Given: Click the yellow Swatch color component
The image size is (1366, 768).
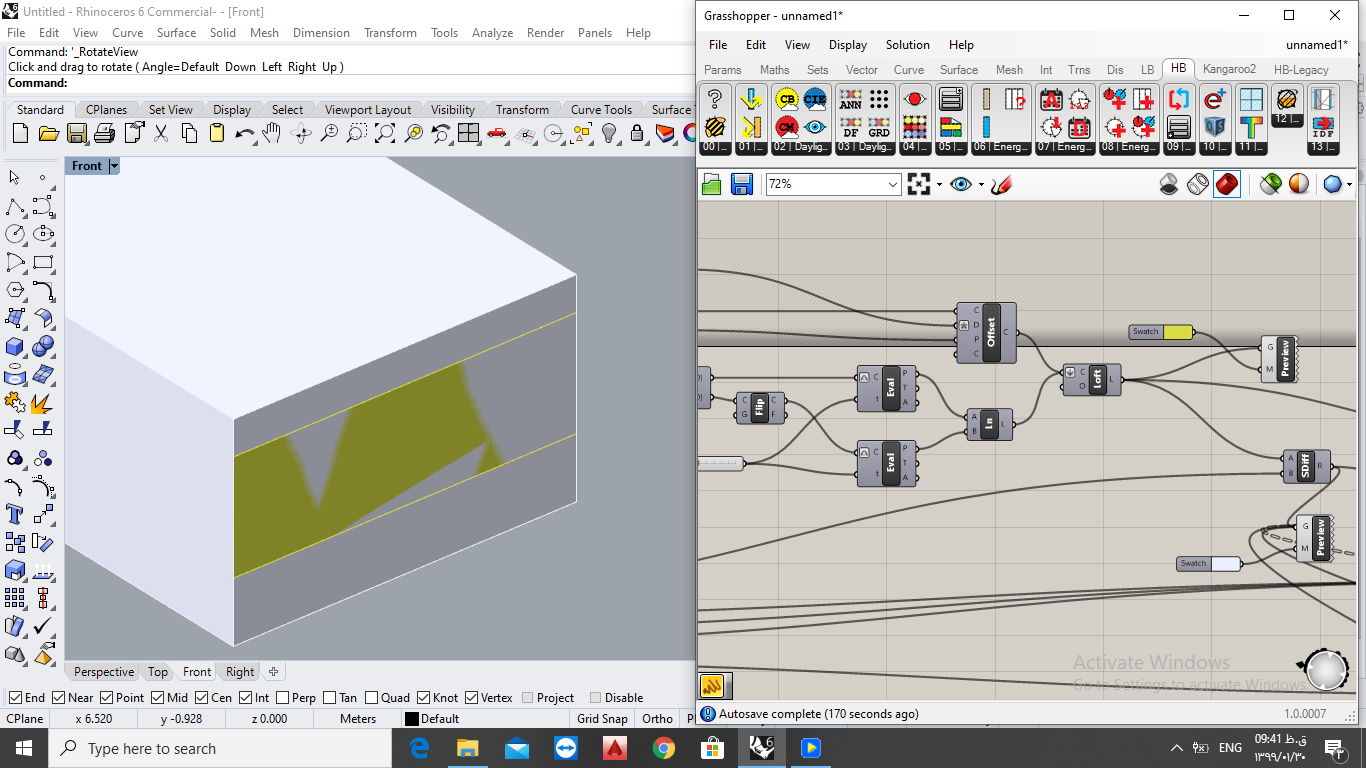Looking at the screenshot, I should (1161, 332).
